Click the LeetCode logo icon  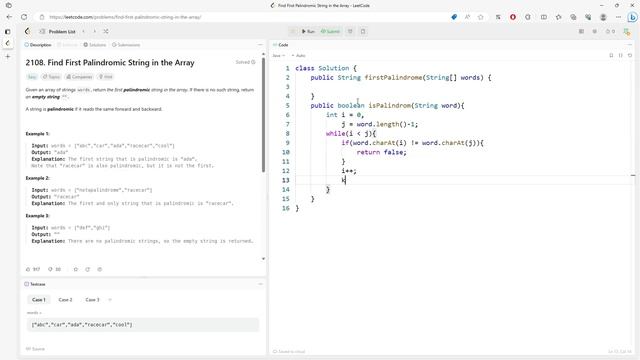[27, 31]
